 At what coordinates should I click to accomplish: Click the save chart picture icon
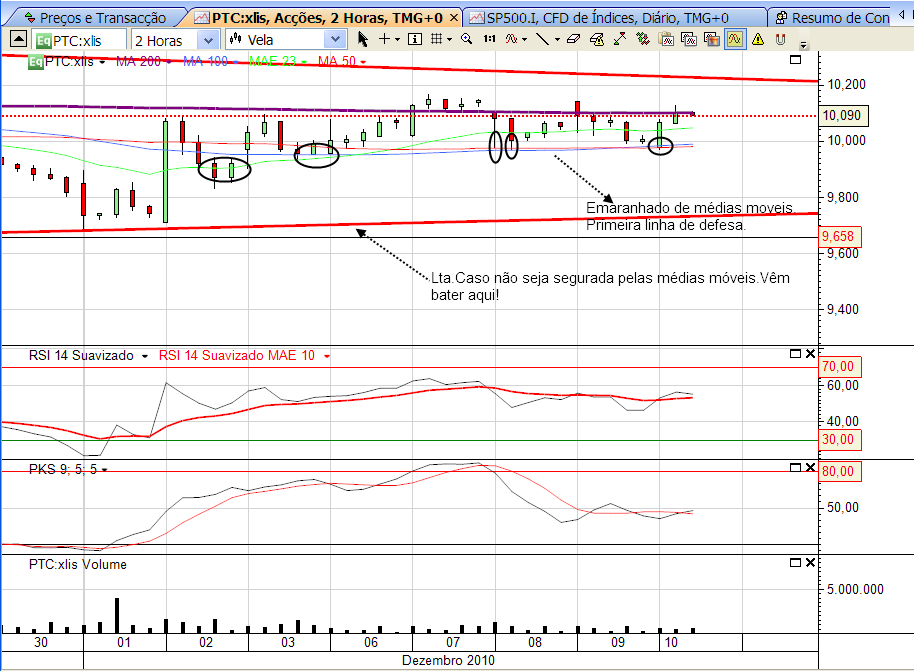click(712, 39)
